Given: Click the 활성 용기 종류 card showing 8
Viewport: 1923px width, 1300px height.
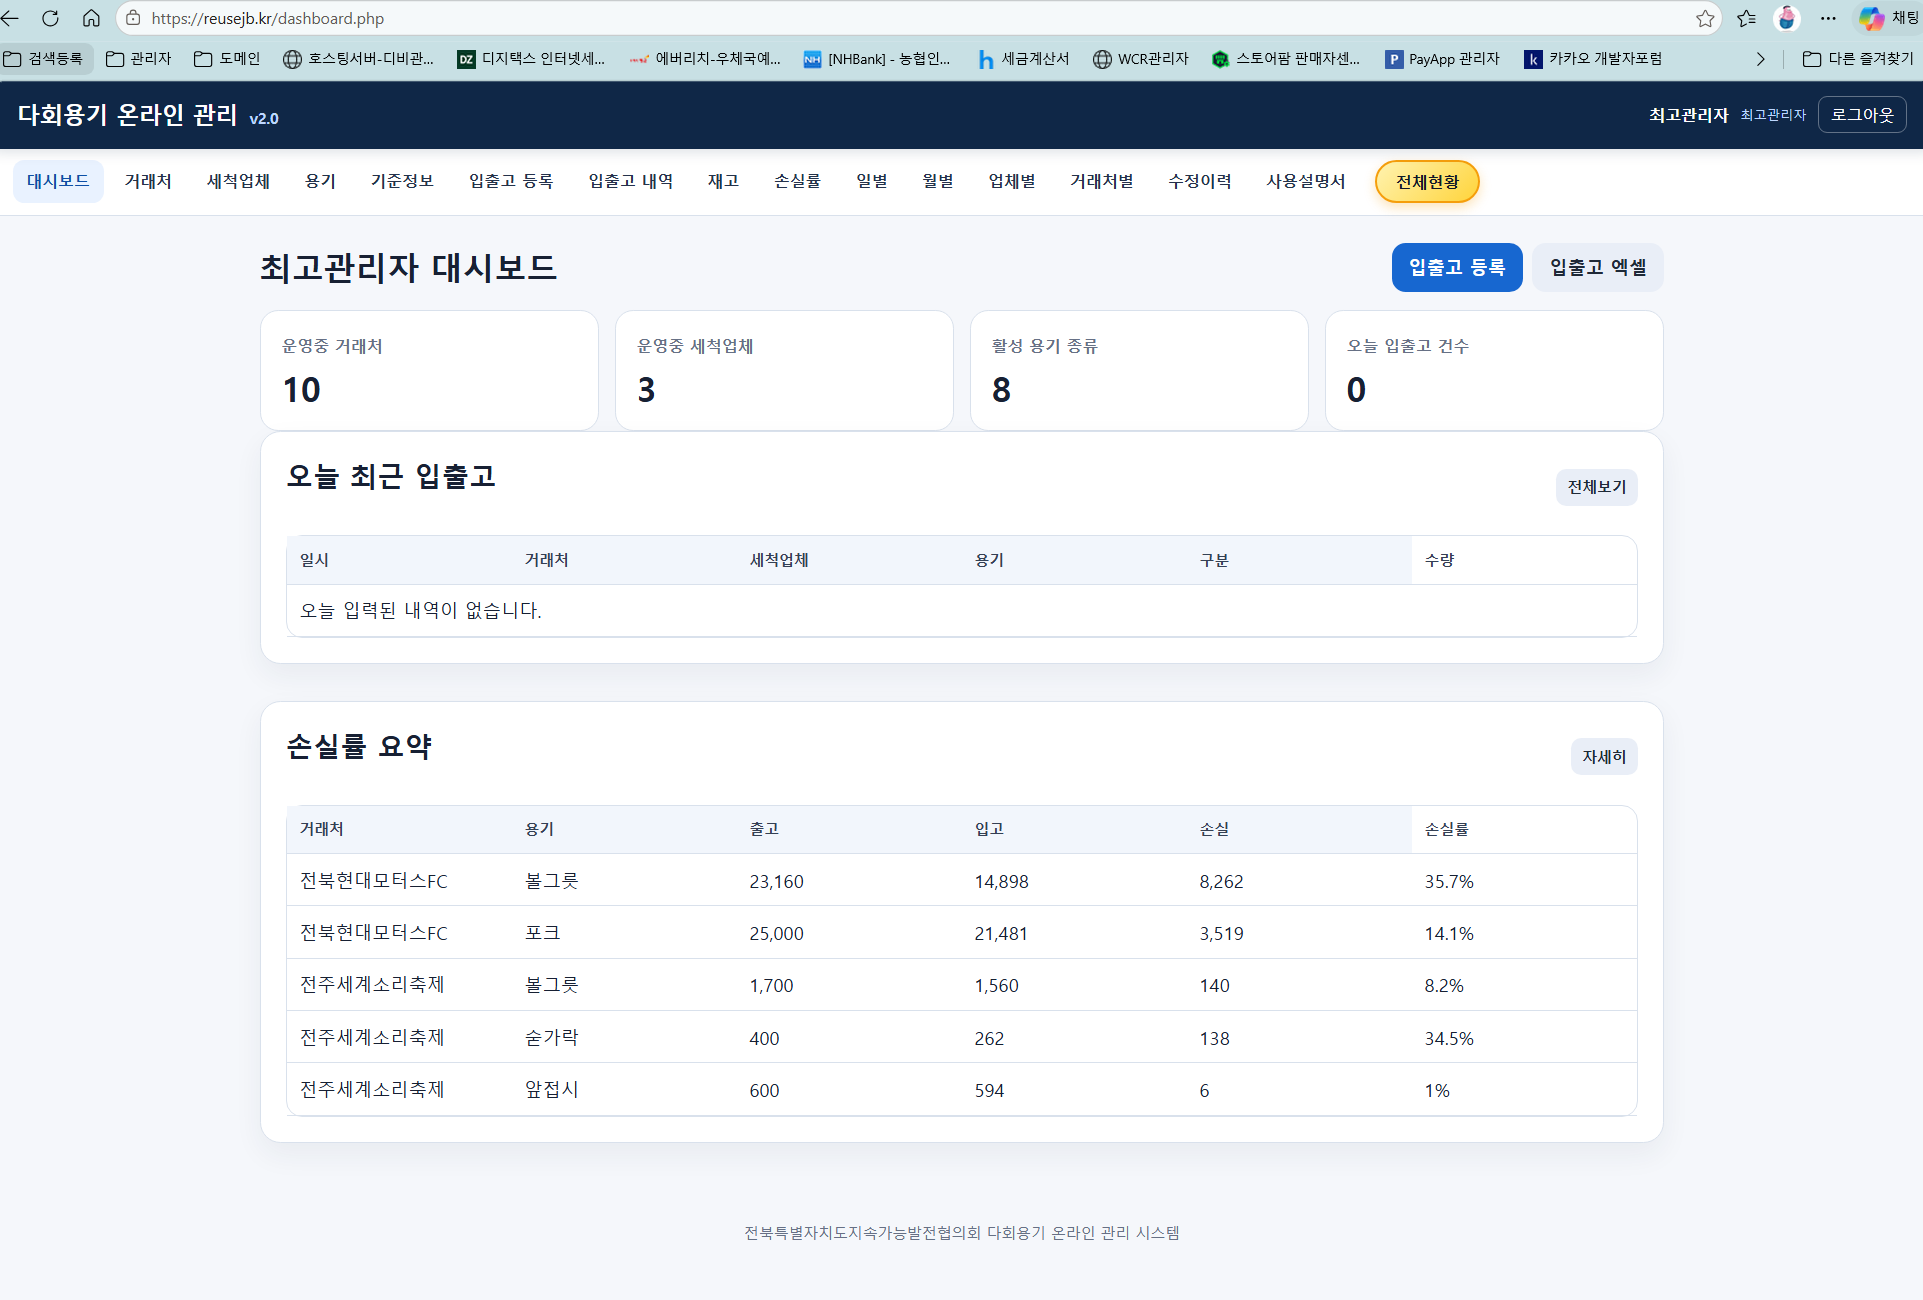Looking at the screenshot, I should (1139, 370).
